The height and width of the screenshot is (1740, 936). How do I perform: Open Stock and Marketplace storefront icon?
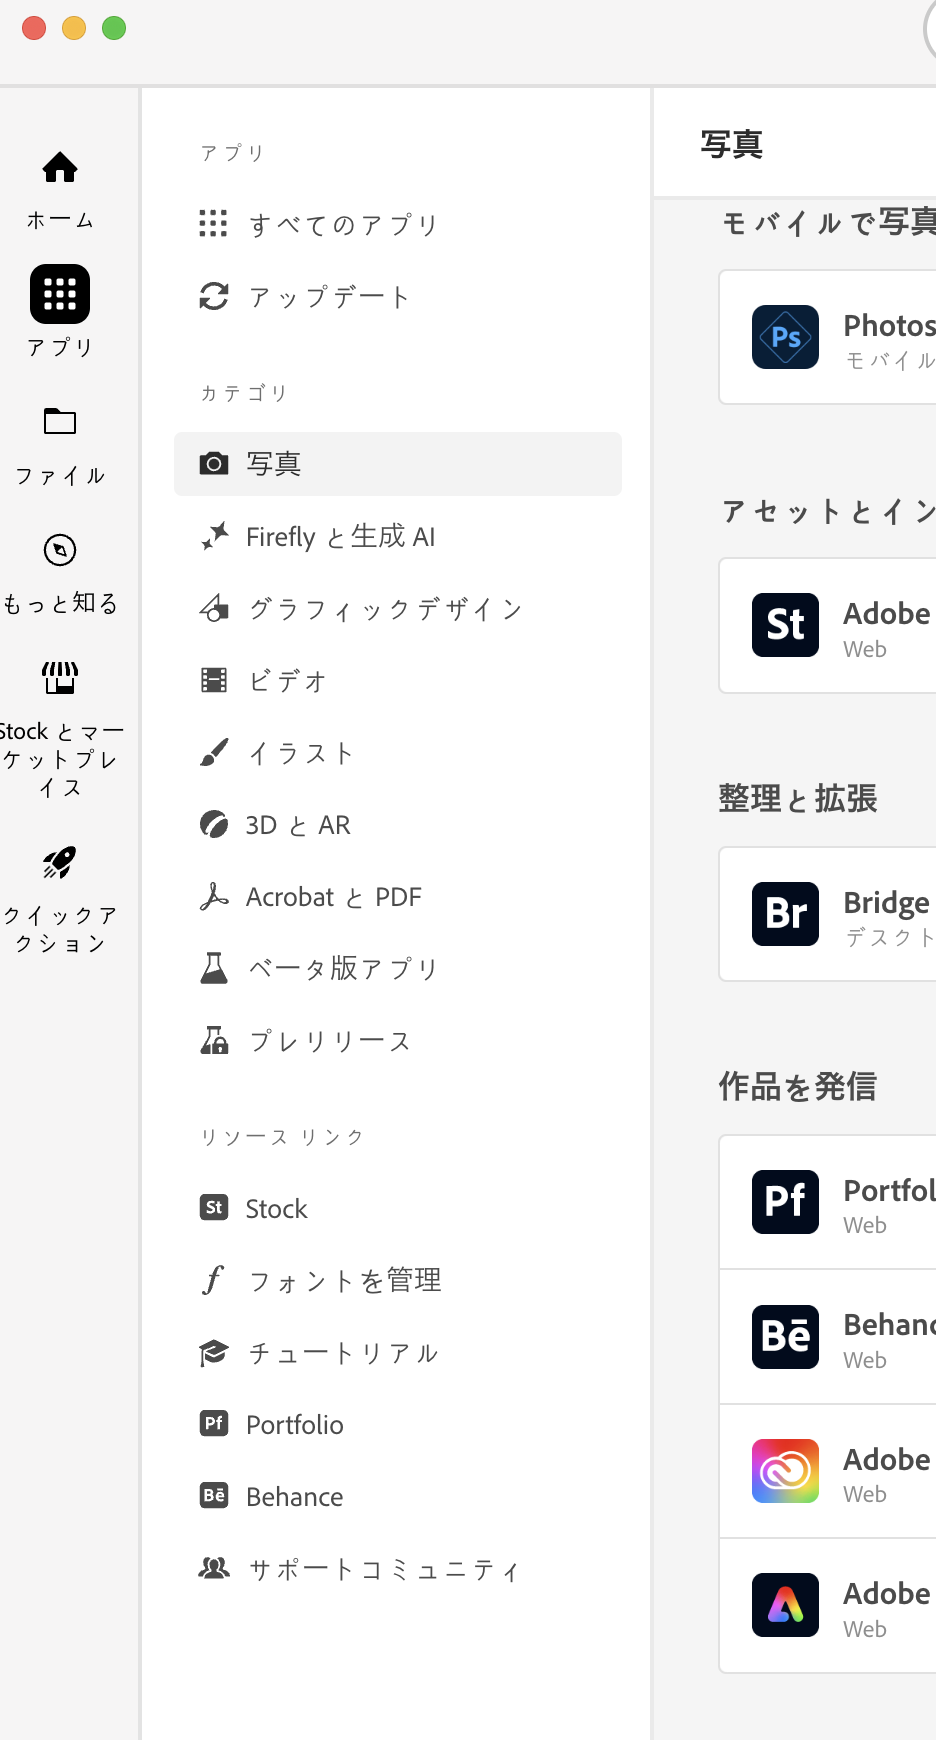point(60,678)
